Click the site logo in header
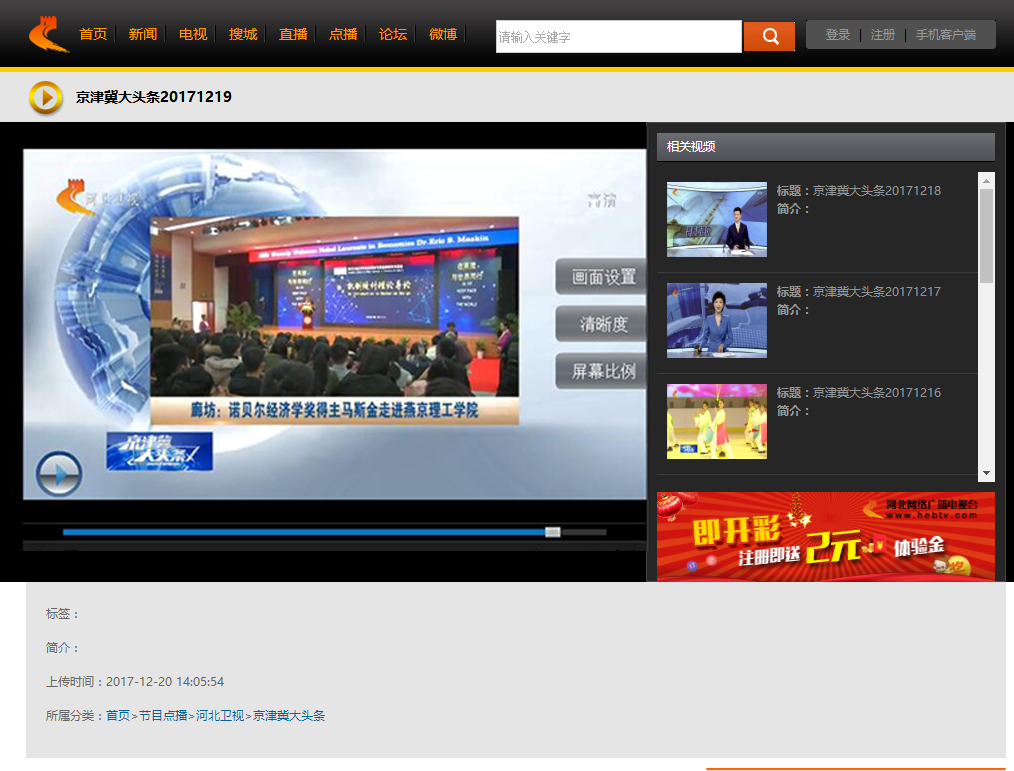This screenshot has height=771, width=1014. tap(48, 34)
